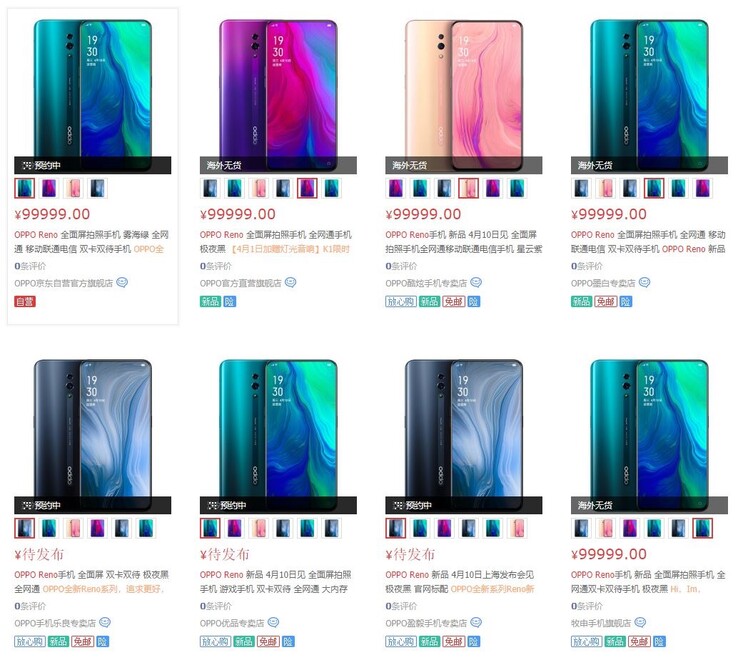Click chat bubble next to OPPO墨白专卖店
Viewport: 738px width, 660px height.
644,282
